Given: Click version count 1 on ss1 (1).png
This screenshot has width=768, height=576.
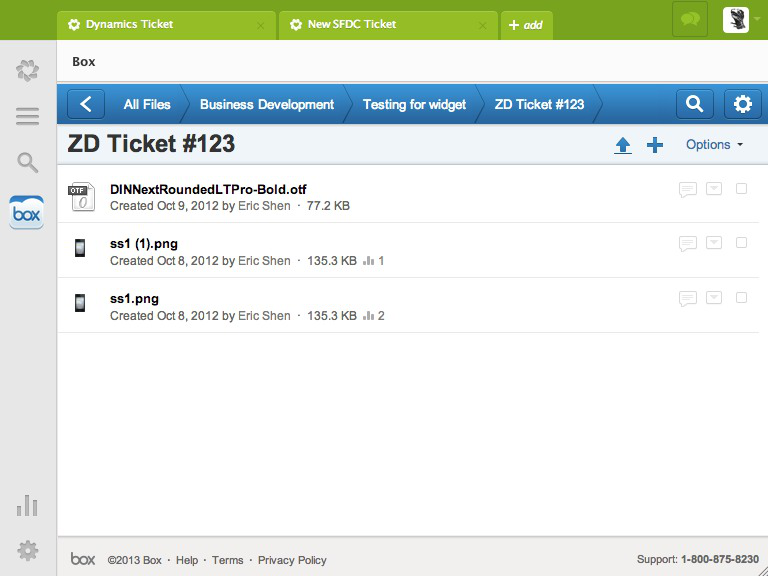Looking at the screenshot, I should click(x=373, y=261).
